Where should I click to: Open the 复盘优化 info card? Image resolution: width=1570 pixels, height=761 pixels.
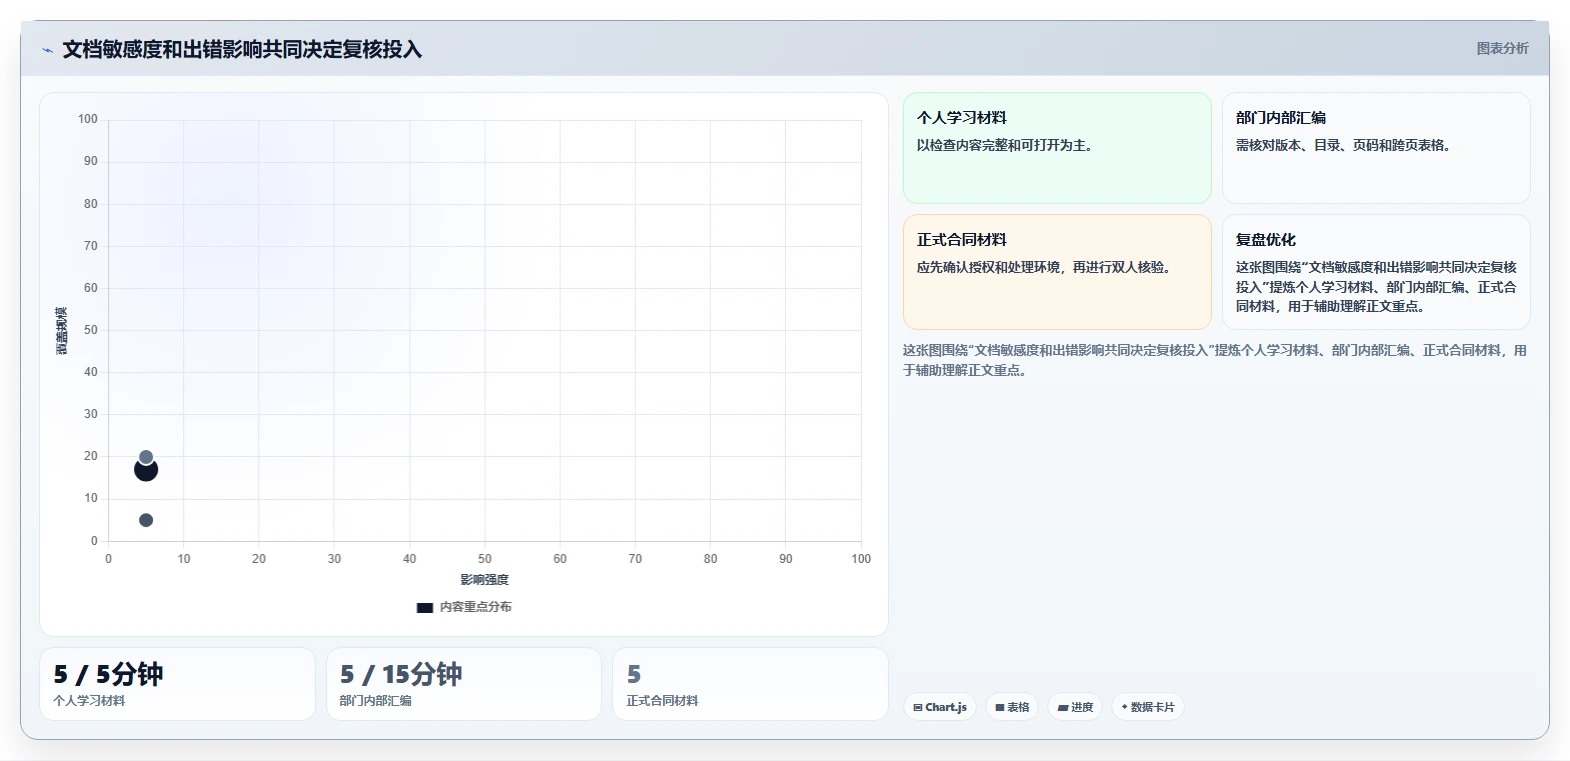1376,272
